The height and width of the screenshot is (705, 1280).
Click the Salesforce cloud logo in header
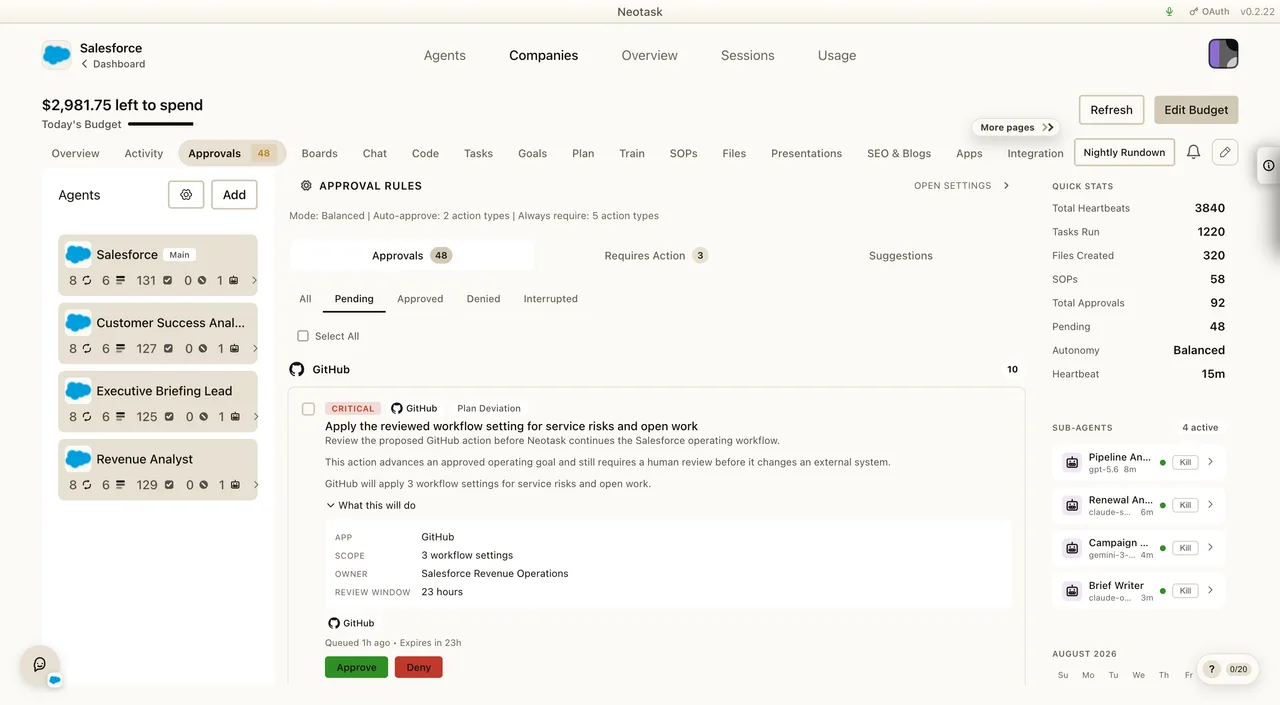tap(57, 55)
